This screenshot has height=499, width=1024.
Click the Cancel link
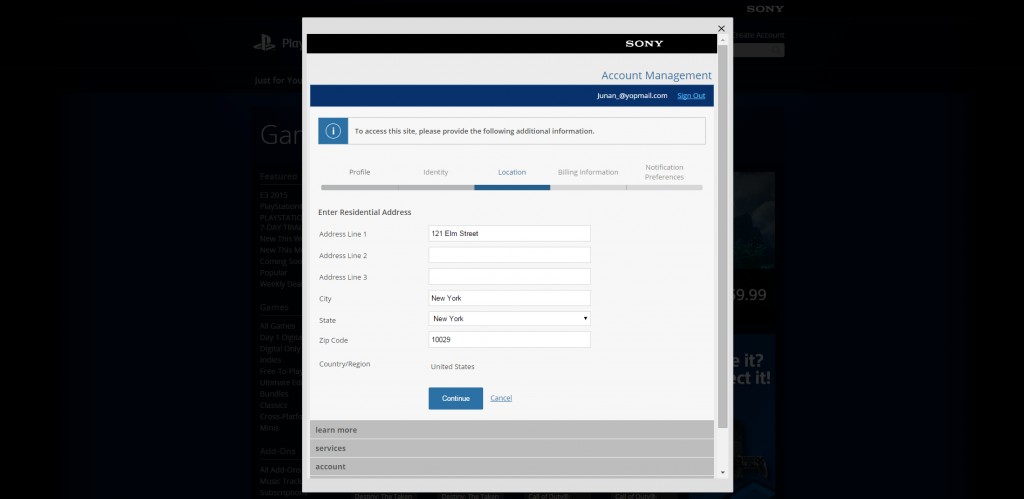pyautogui.click(x=501, y=398)
